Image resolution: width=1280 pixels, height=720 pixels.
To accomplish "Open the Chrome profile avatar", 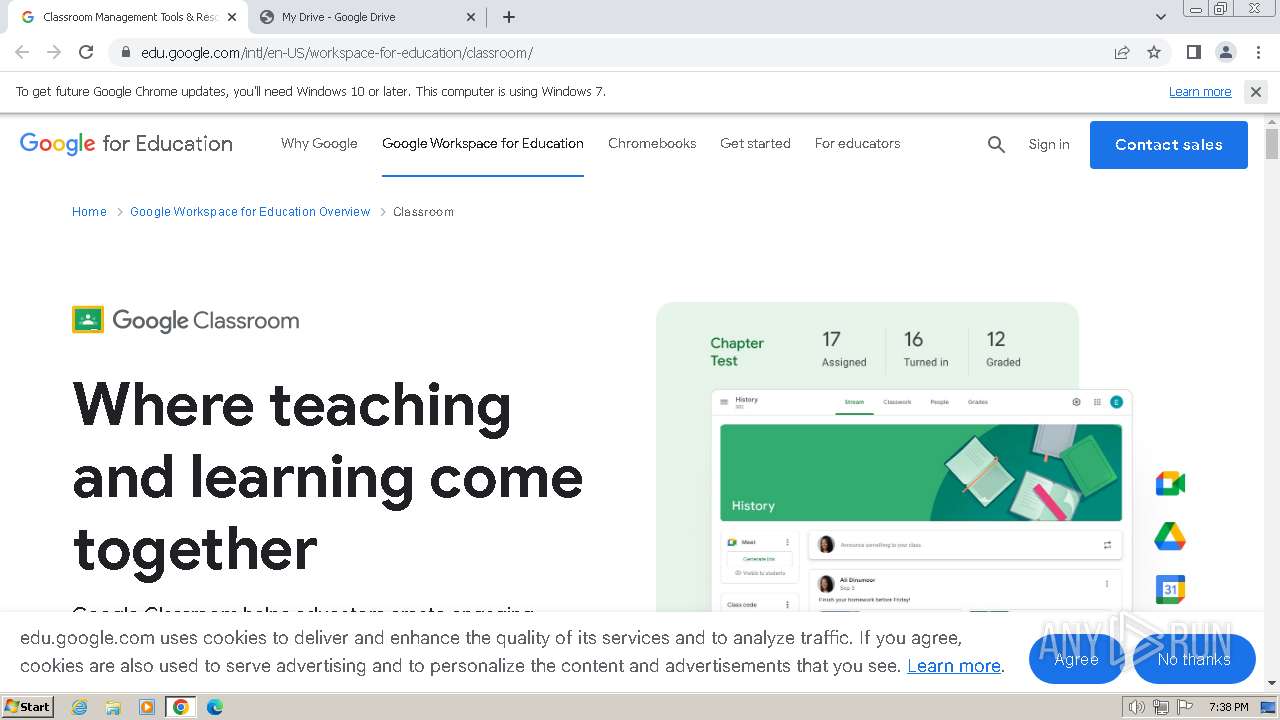I will (1225, 52).
